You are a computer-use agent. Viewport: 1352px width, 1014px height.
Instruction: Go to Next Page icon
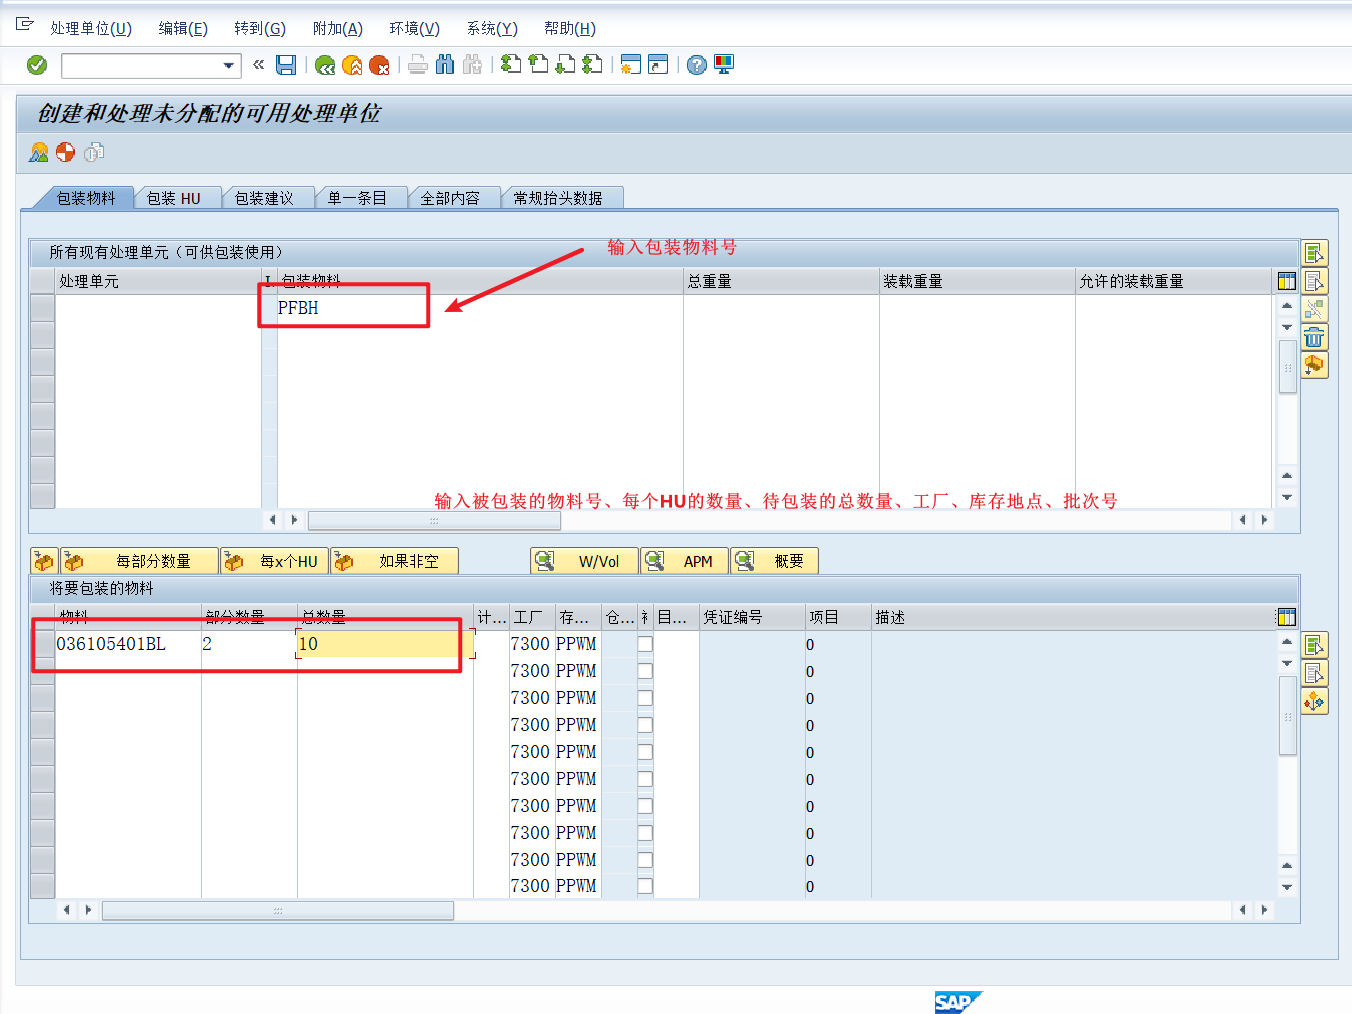[565, 65]
